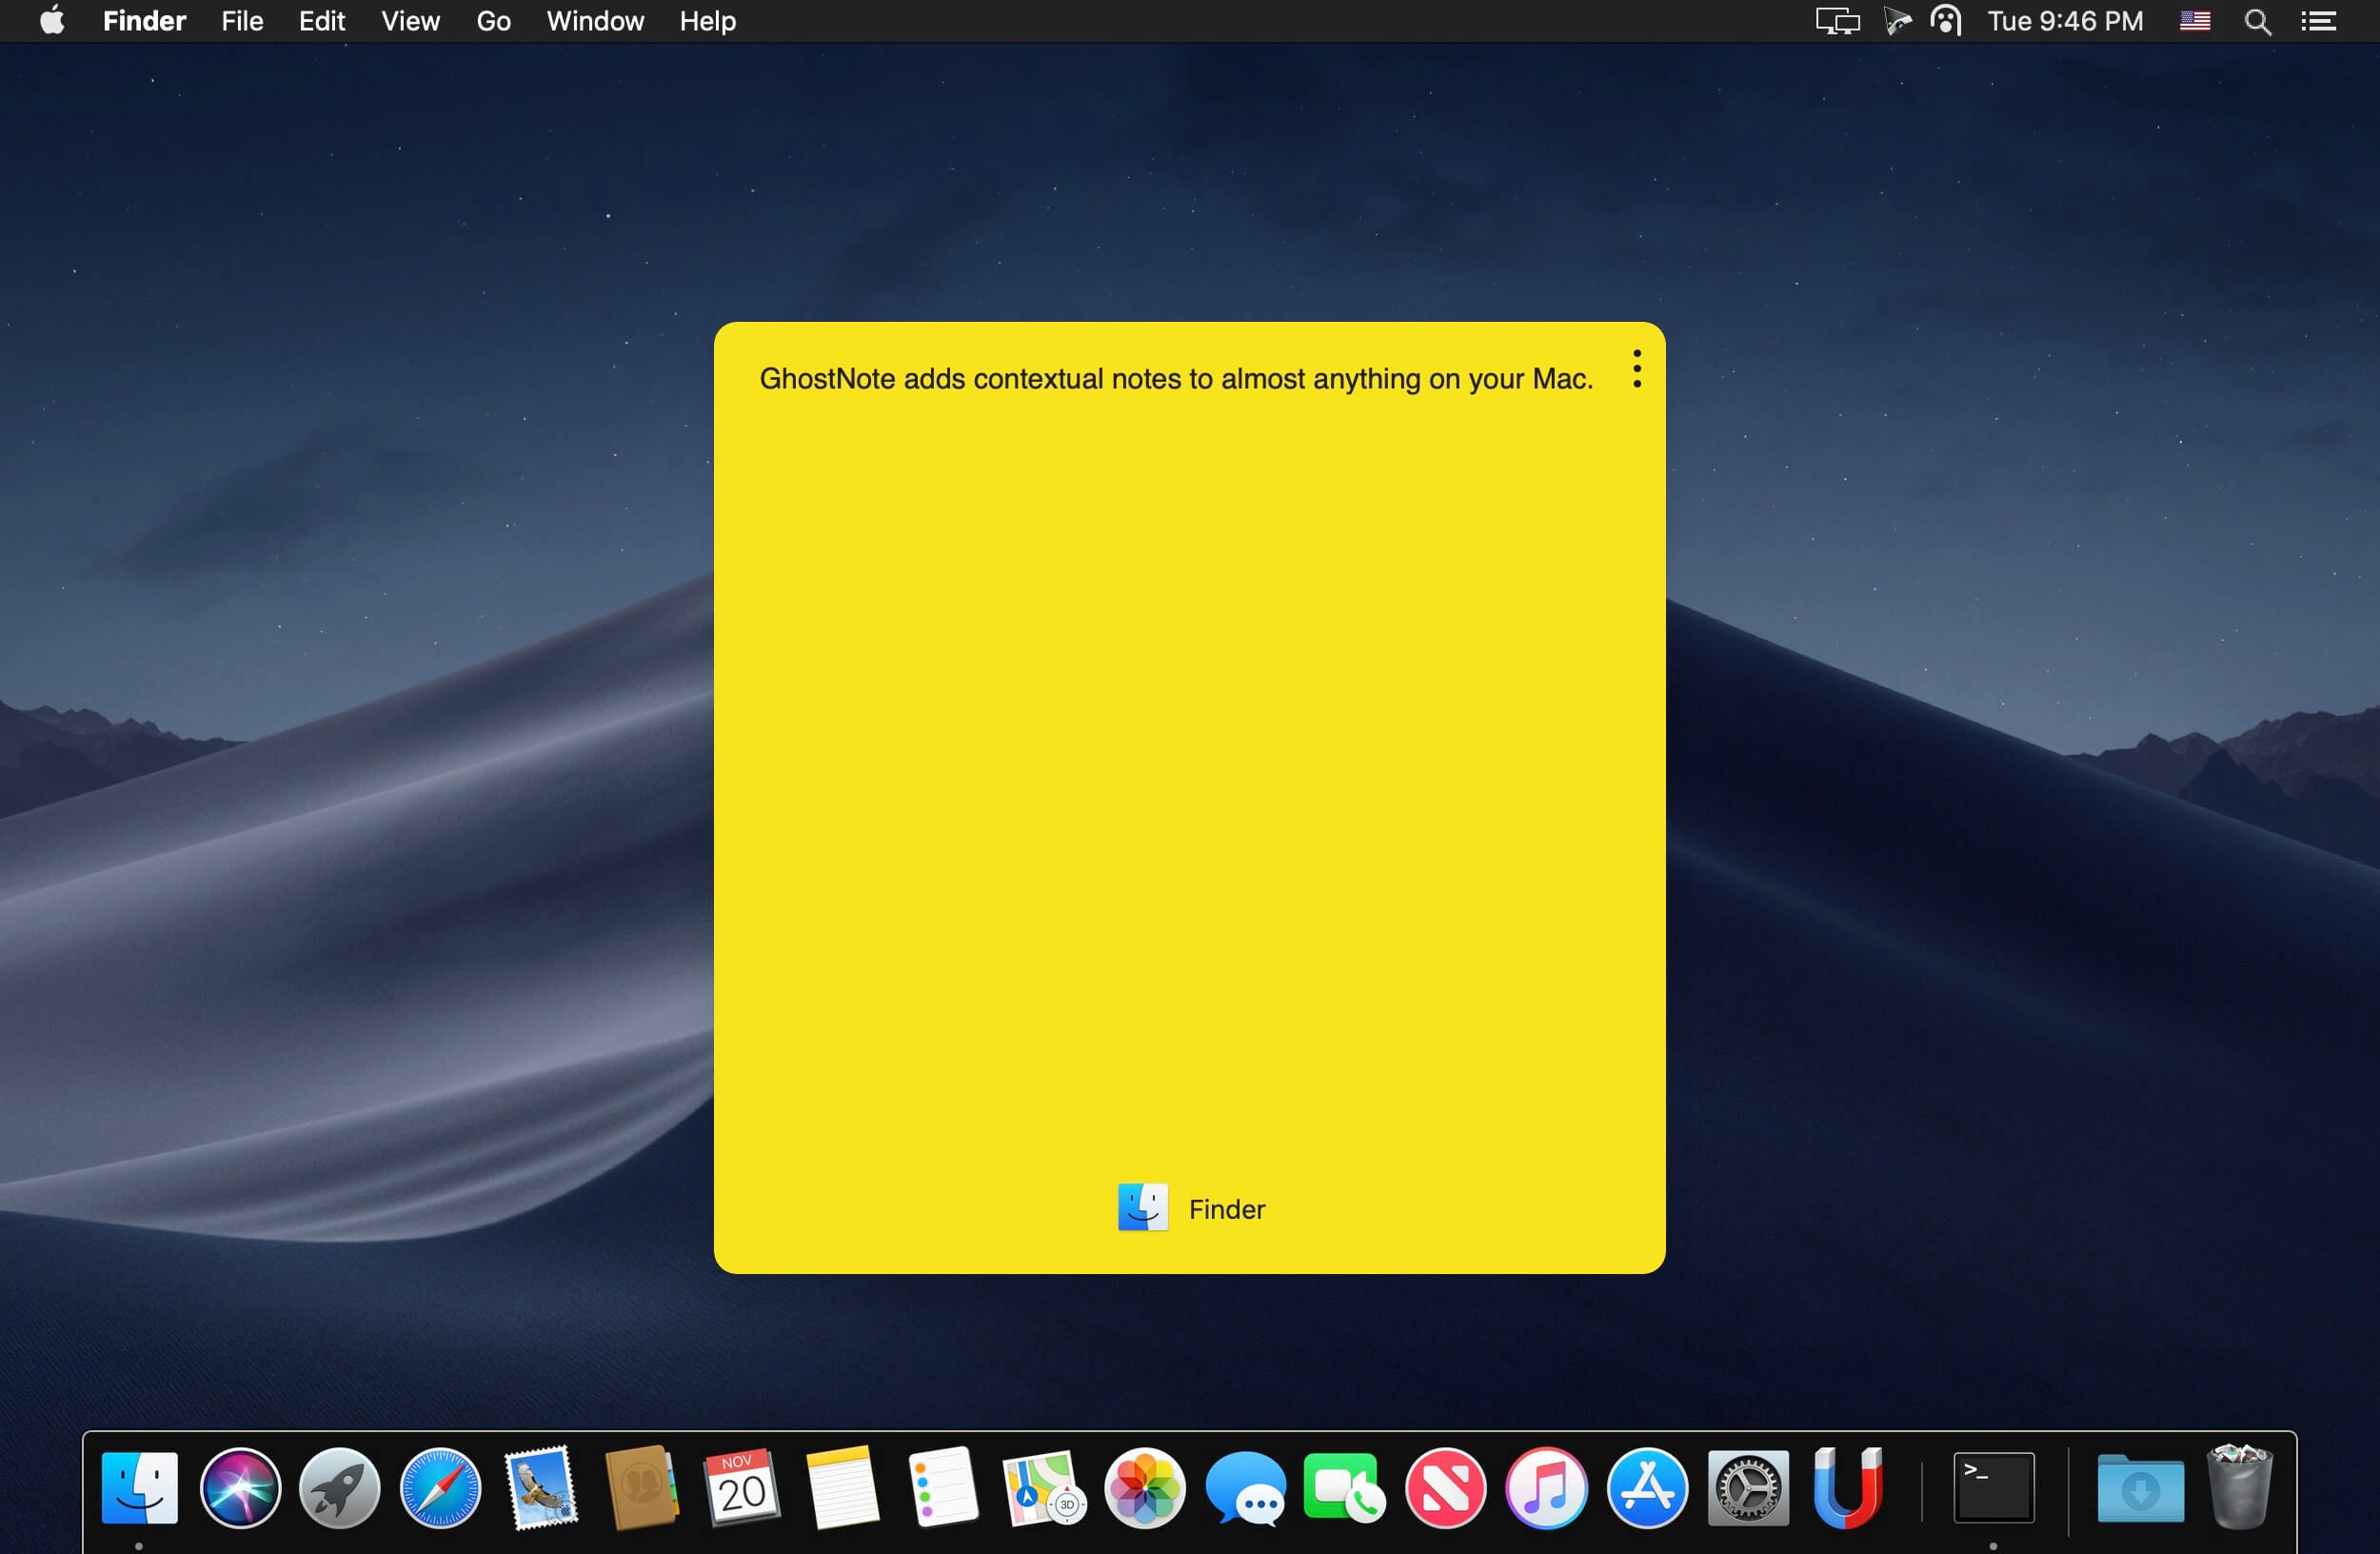This screenshot has width=2380, height=1554.
Task: Click the display mirroring menu bar icon
Action: (1837, 21)
